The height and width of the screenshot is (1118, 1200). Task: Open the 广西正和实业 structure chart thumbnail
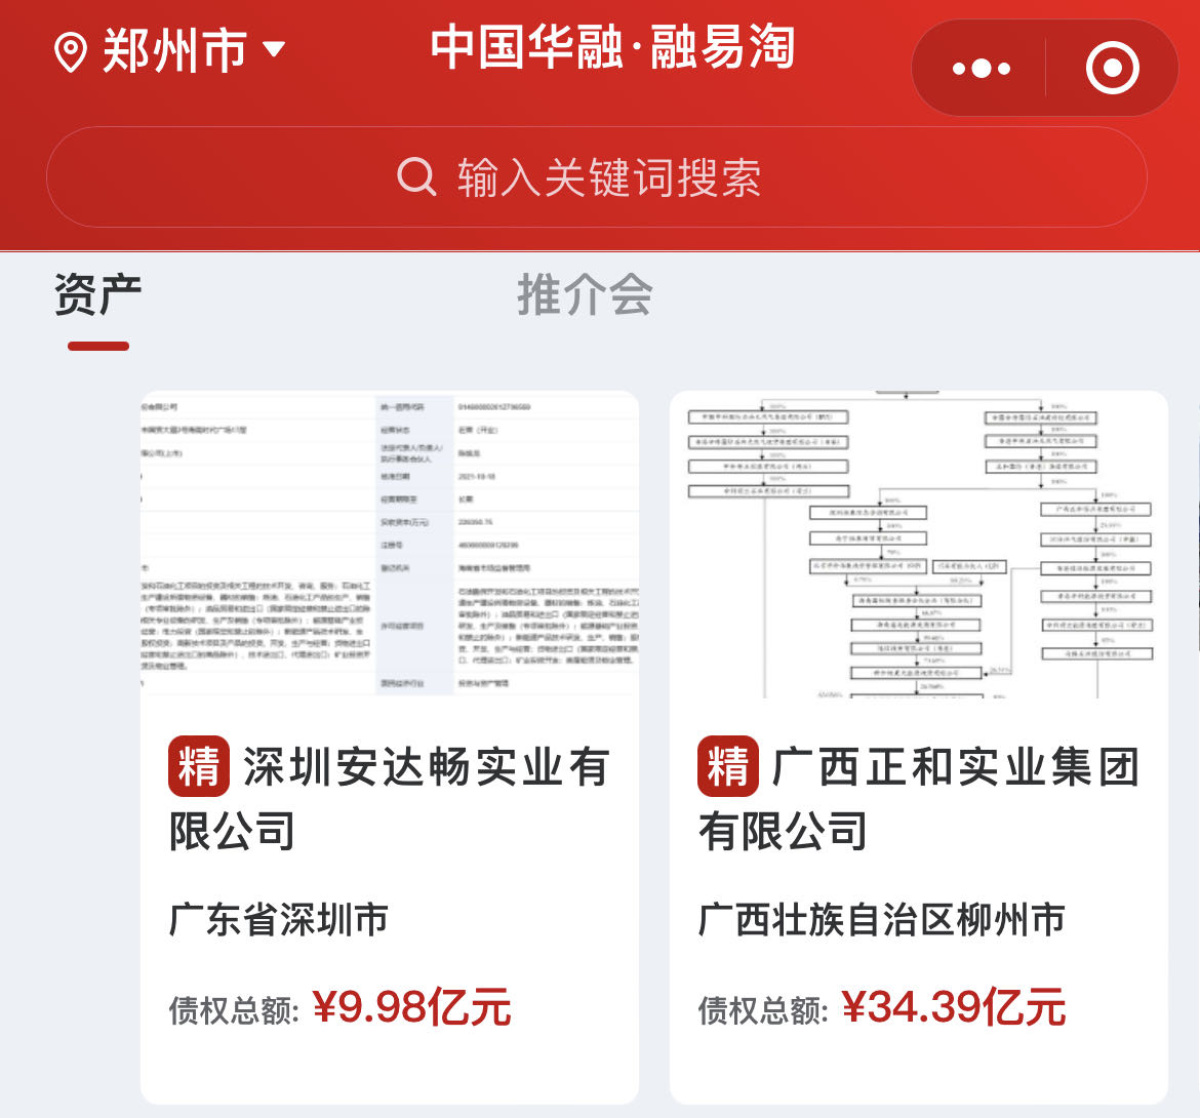(919, 544)
